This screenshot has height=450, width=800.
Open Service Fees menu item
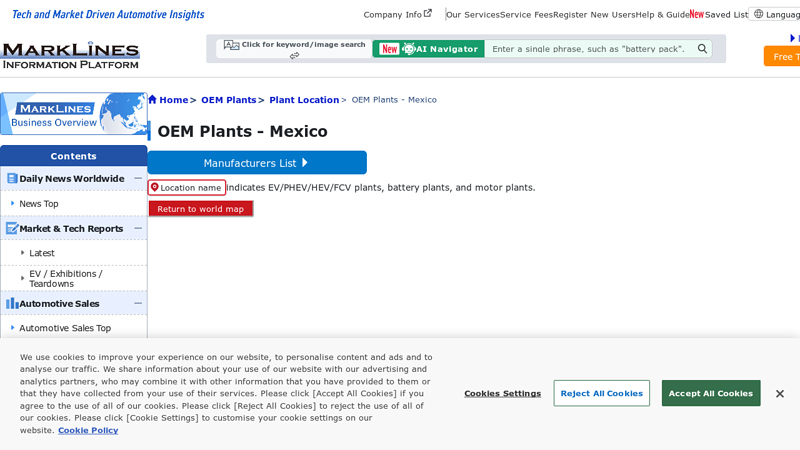pos(526,14)
